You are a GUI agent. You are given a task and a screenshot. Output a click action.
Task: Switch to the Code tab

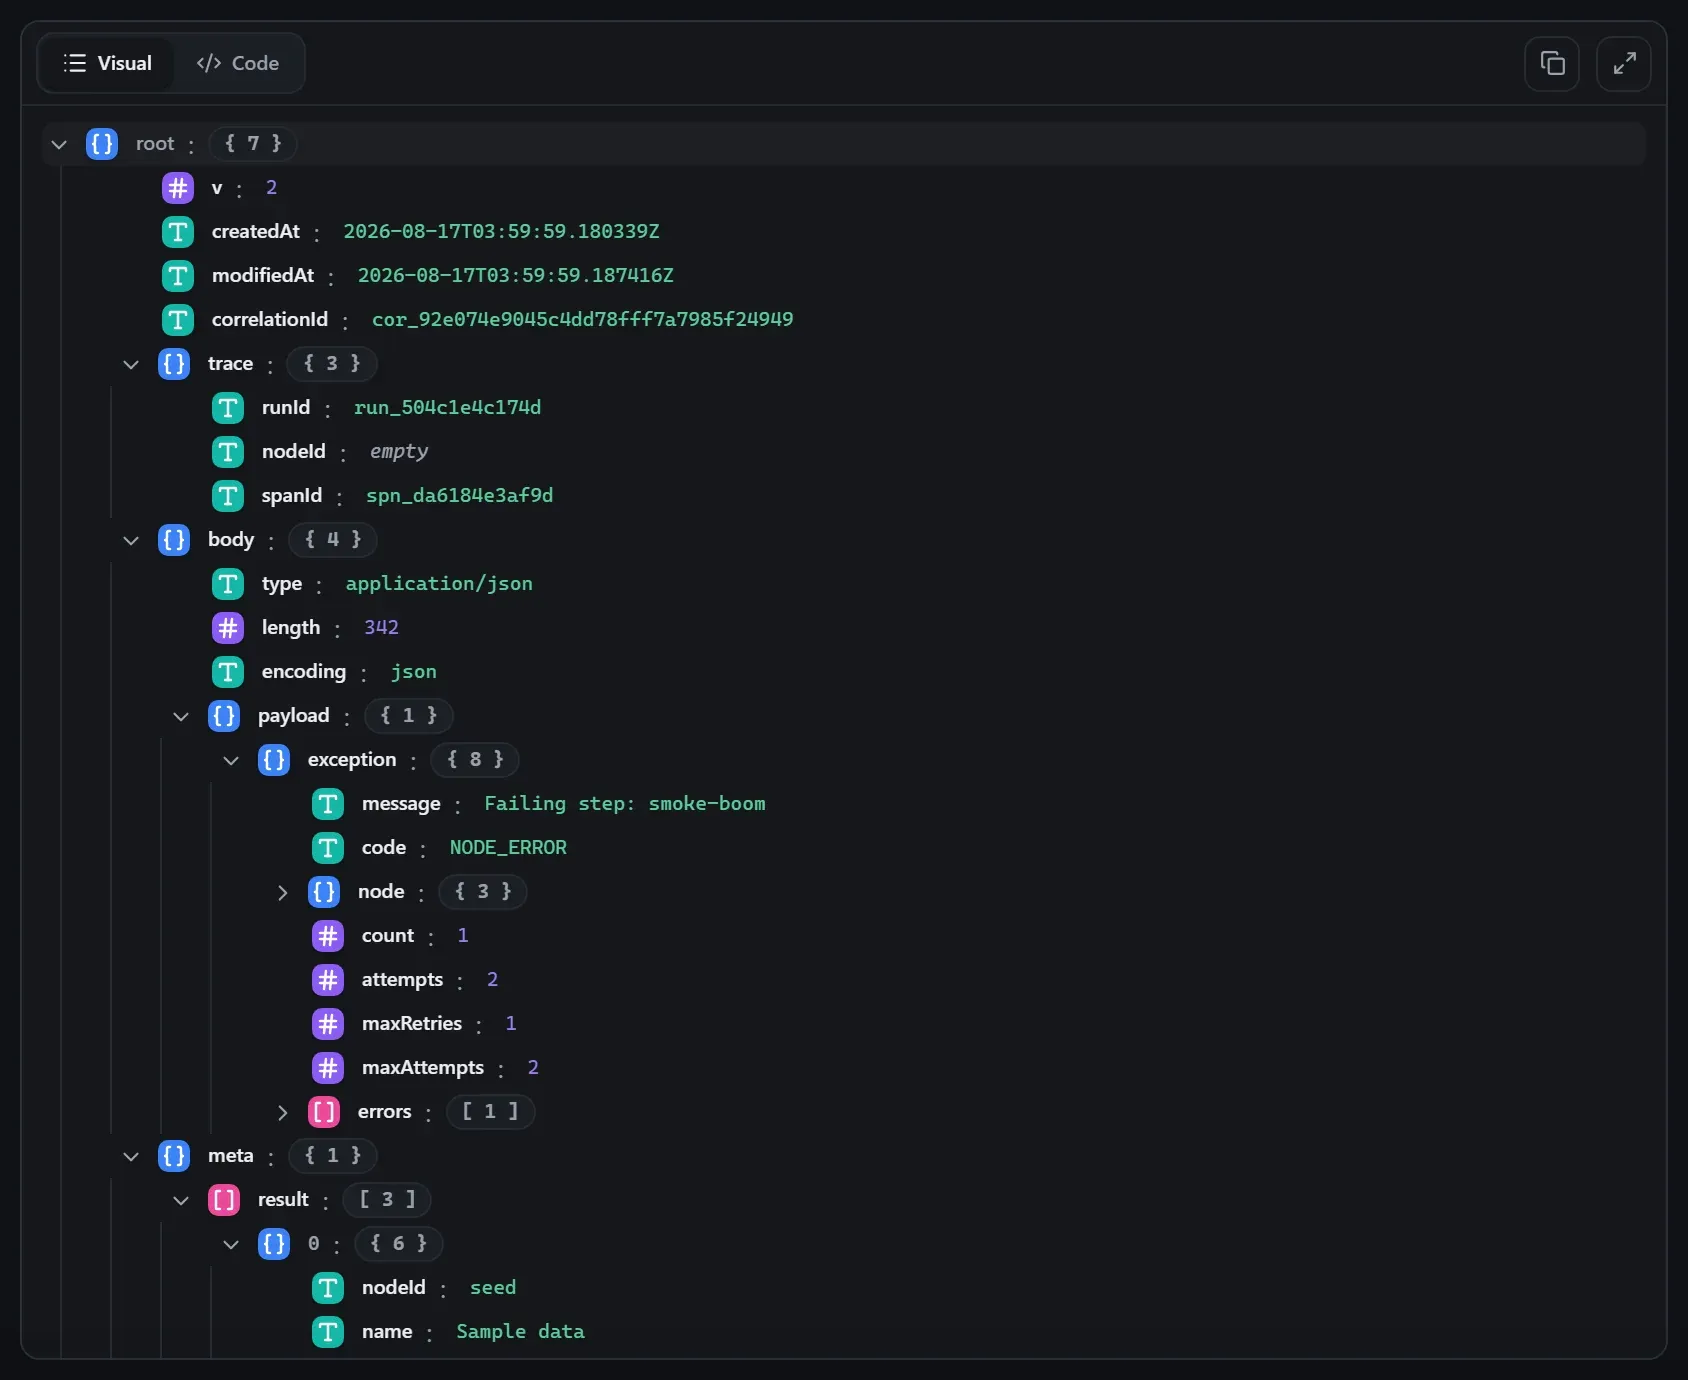point(238,63)
